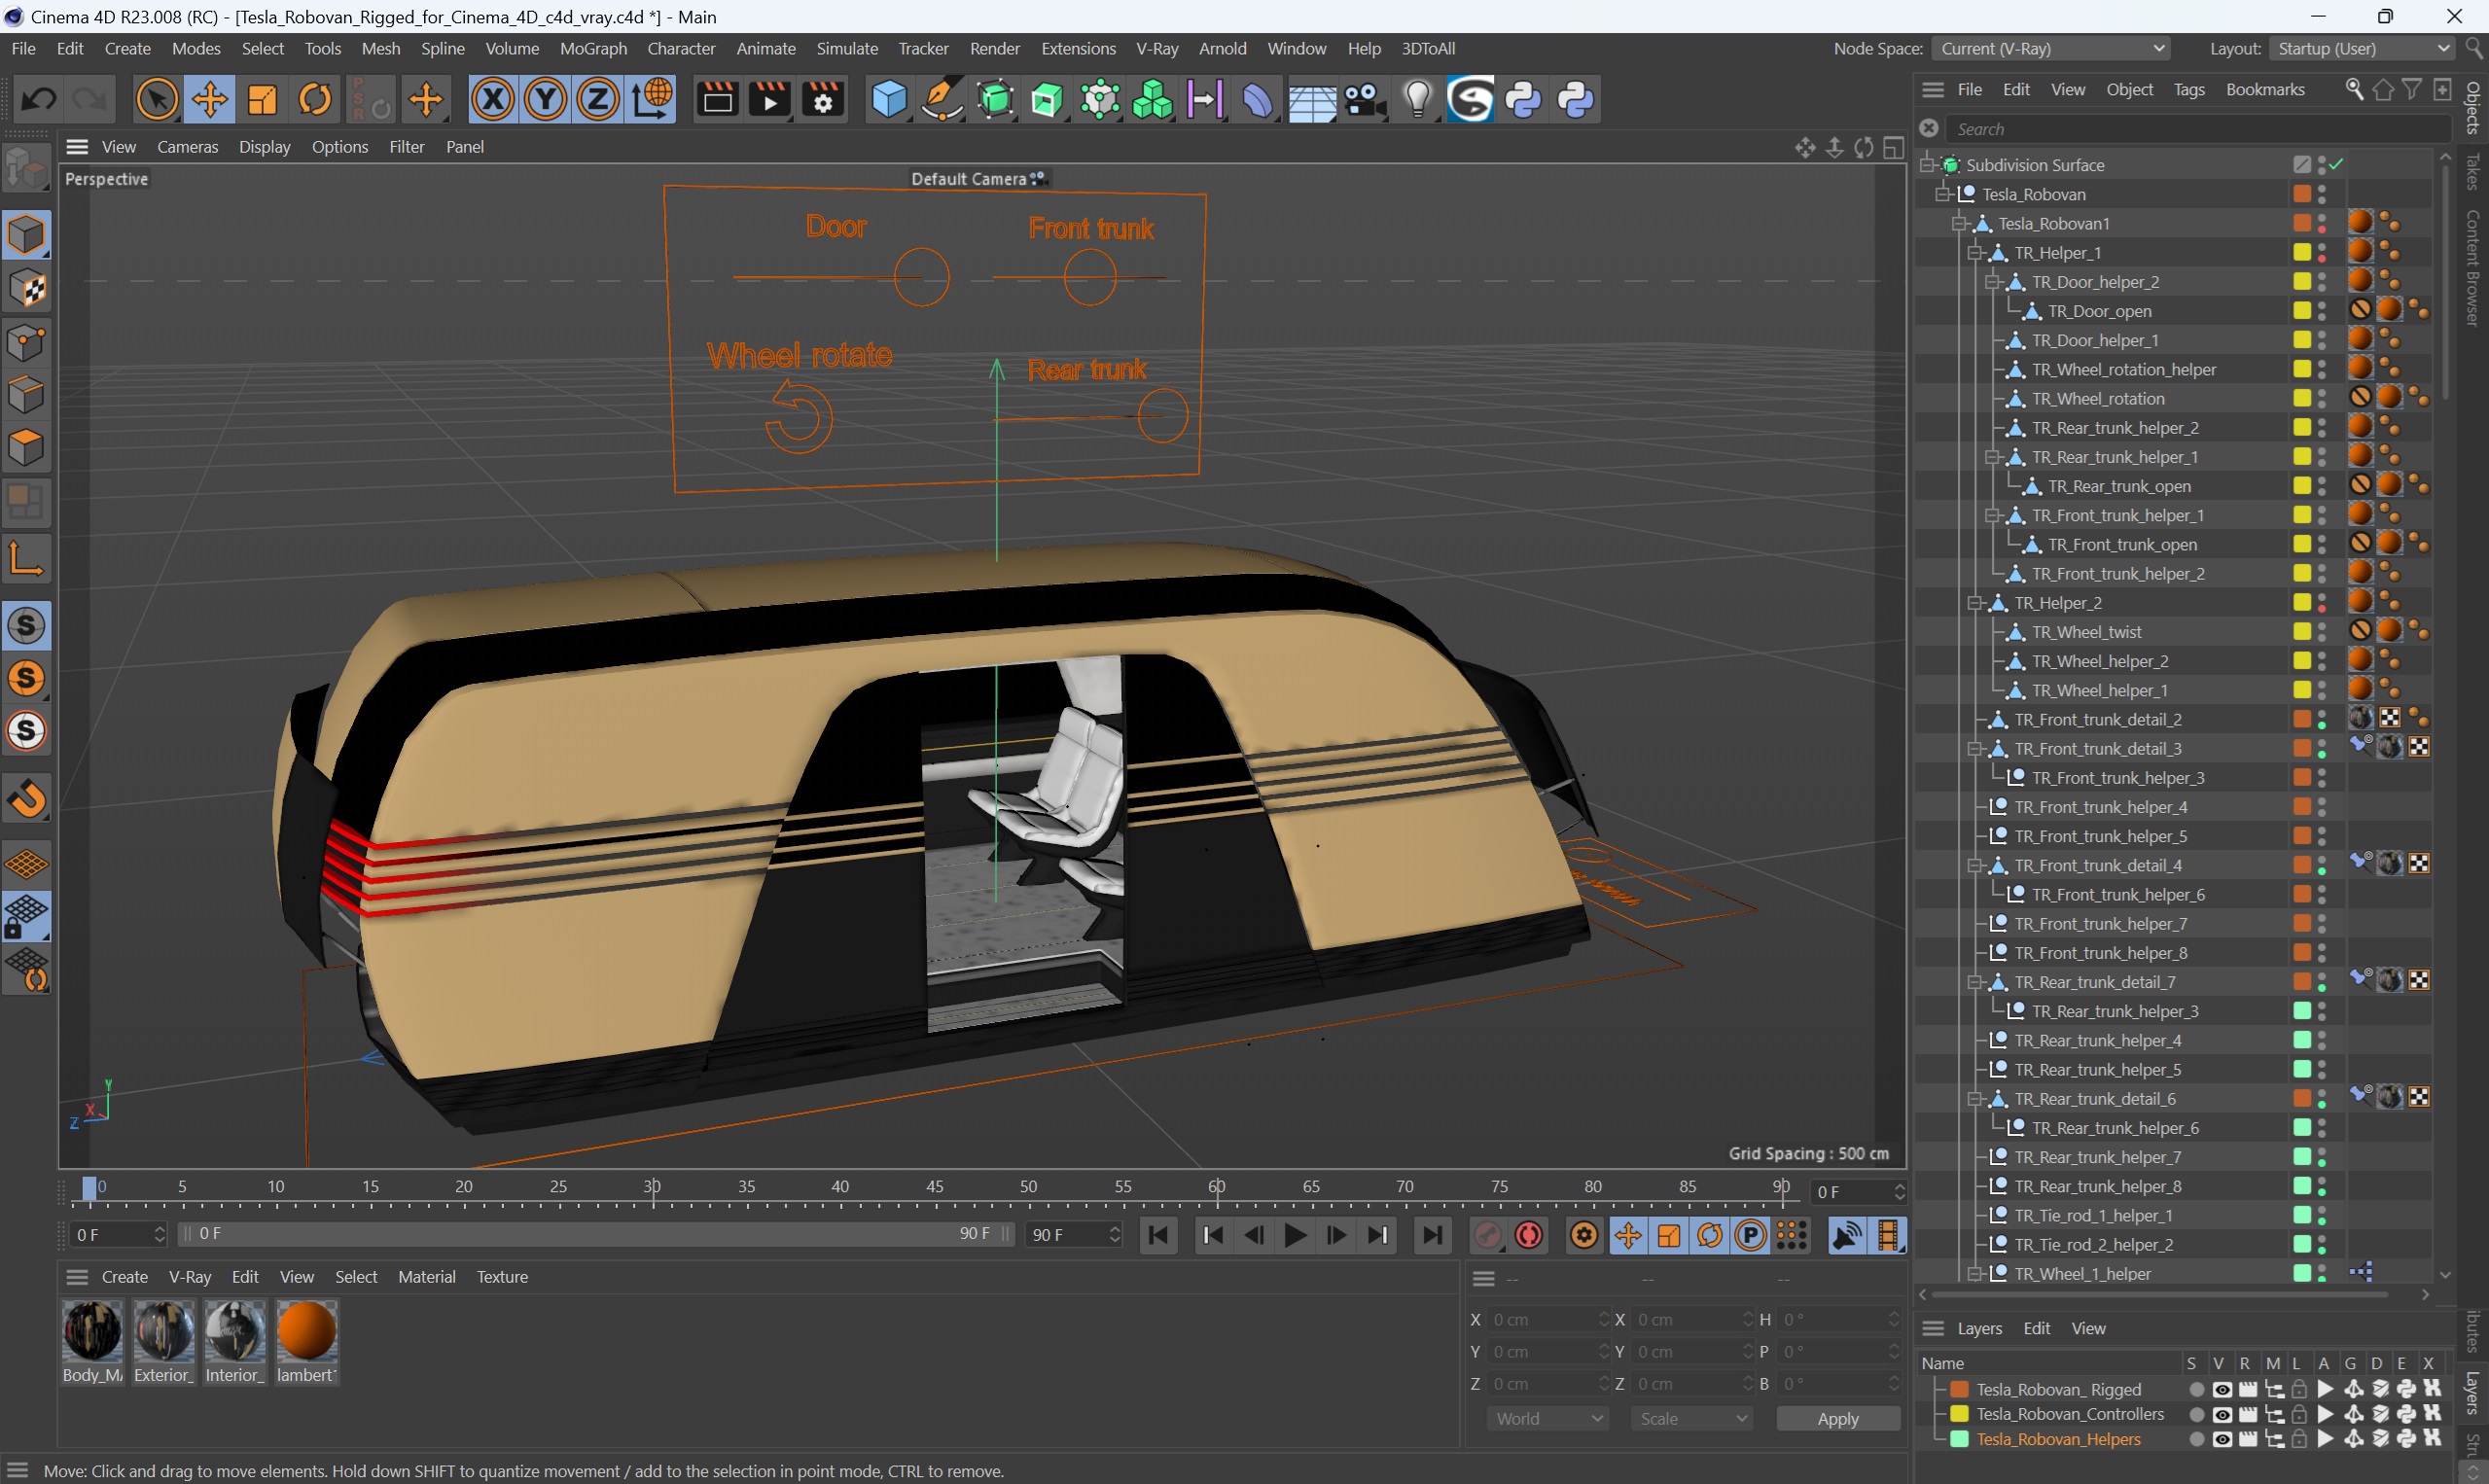
Task: Open the Layout dropdown
Action: coord(2361,48)
